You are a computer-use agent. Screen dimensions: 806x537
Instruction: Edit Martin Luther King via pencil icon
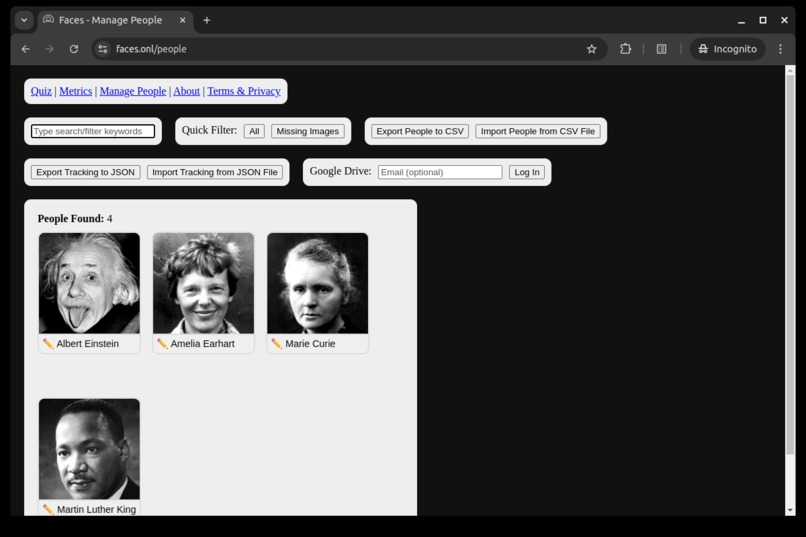[x=48, y=509]
